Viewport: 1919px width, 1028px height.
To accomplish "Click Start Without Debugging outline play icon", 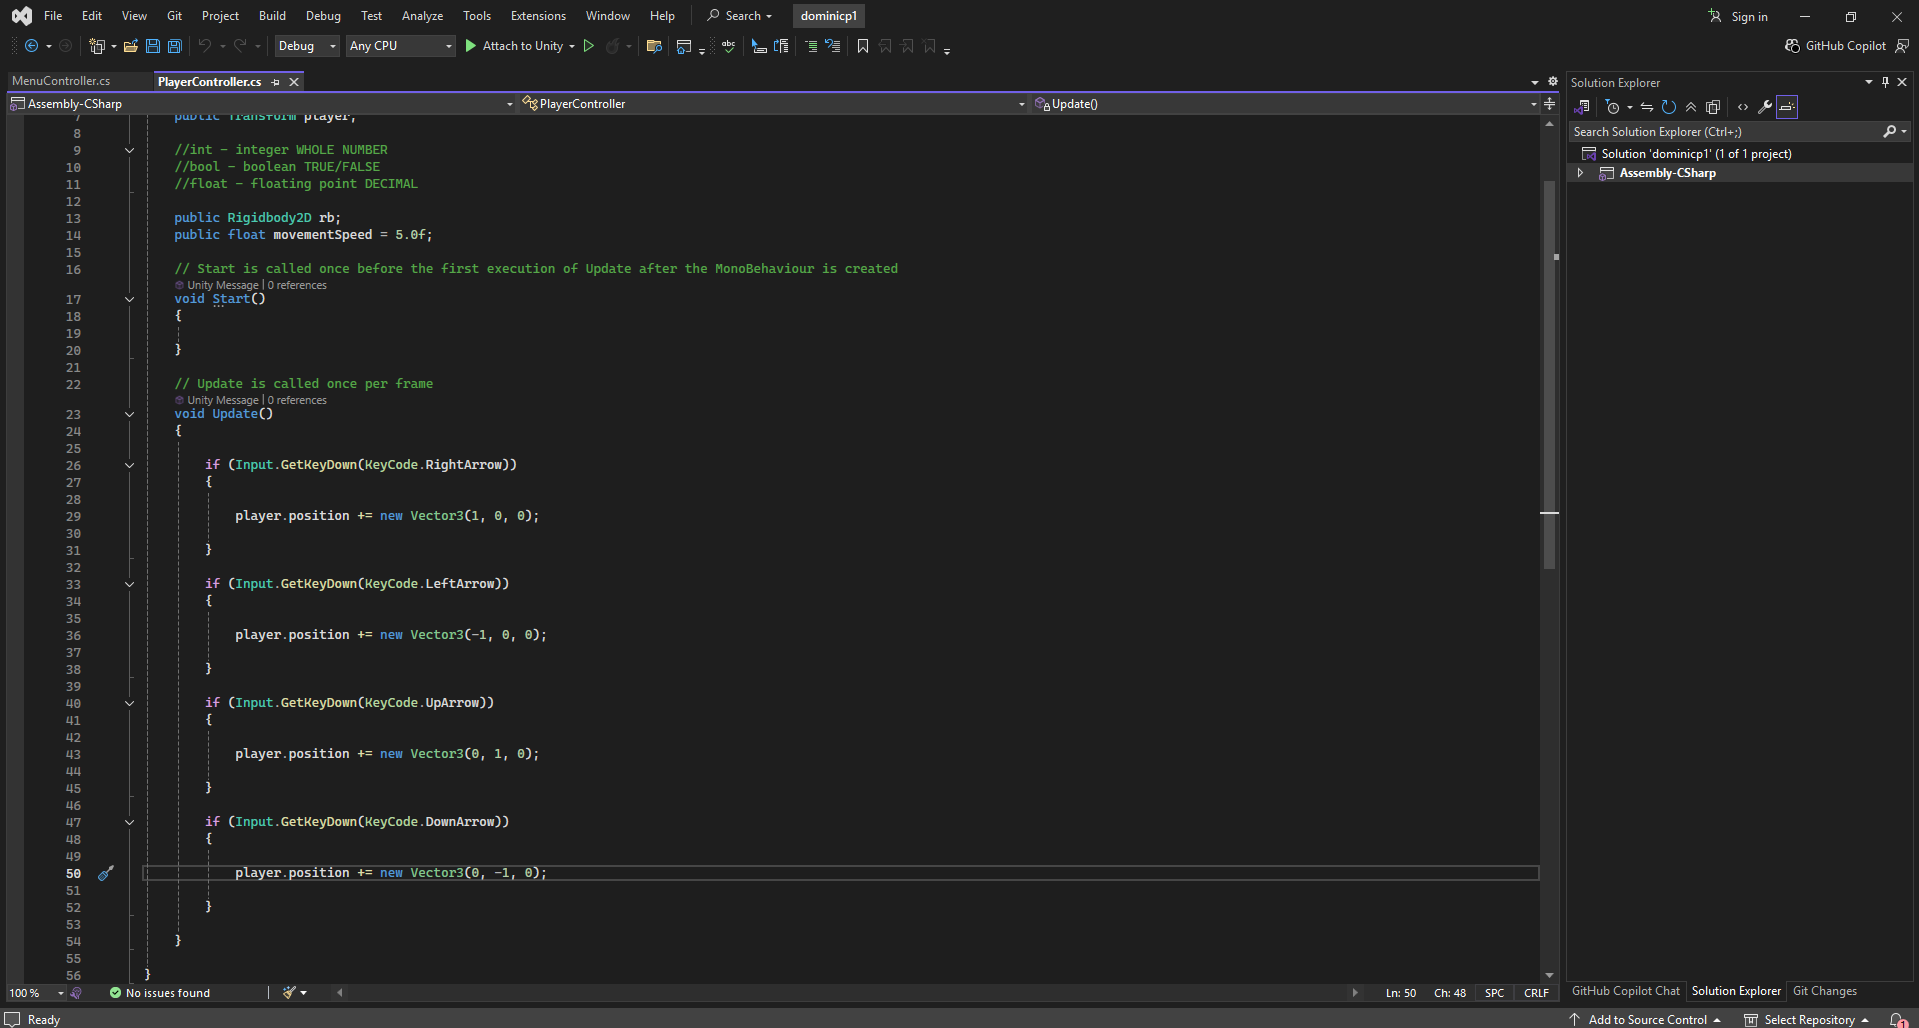I will (x=589, y=46).
